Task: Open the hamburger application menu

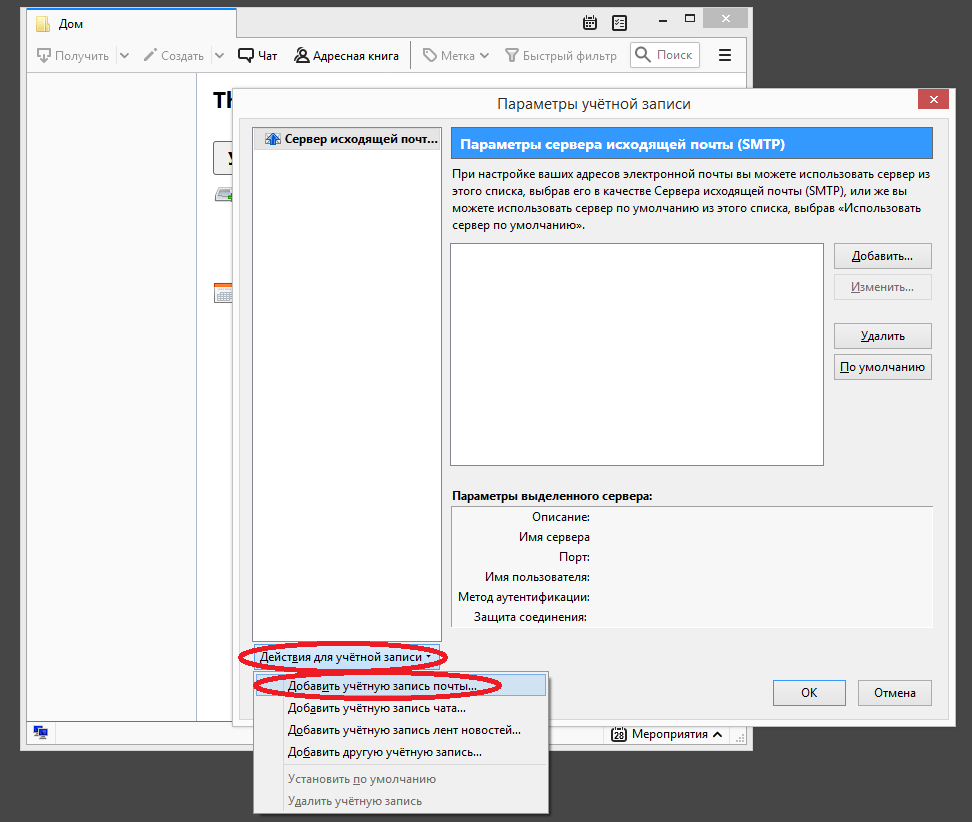Action: [x=725, y=56]
